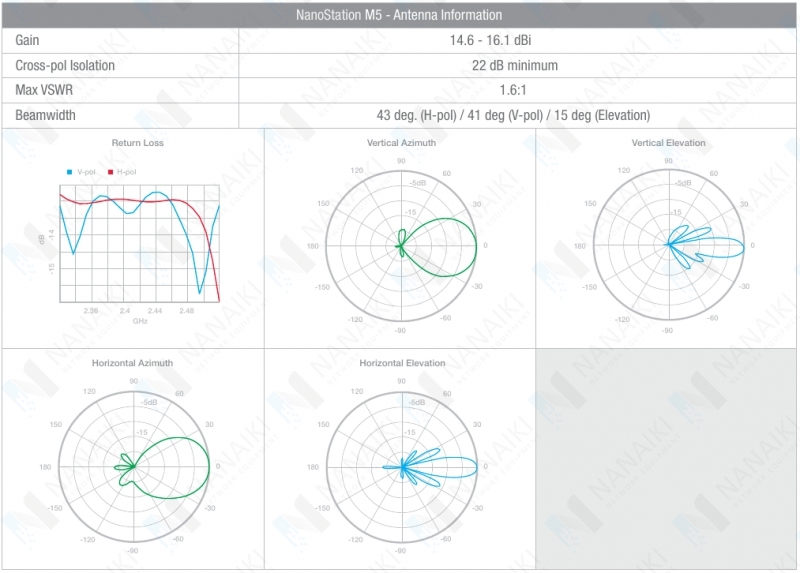Click the blue Vertical Elevation polar plot

[669, 245]
